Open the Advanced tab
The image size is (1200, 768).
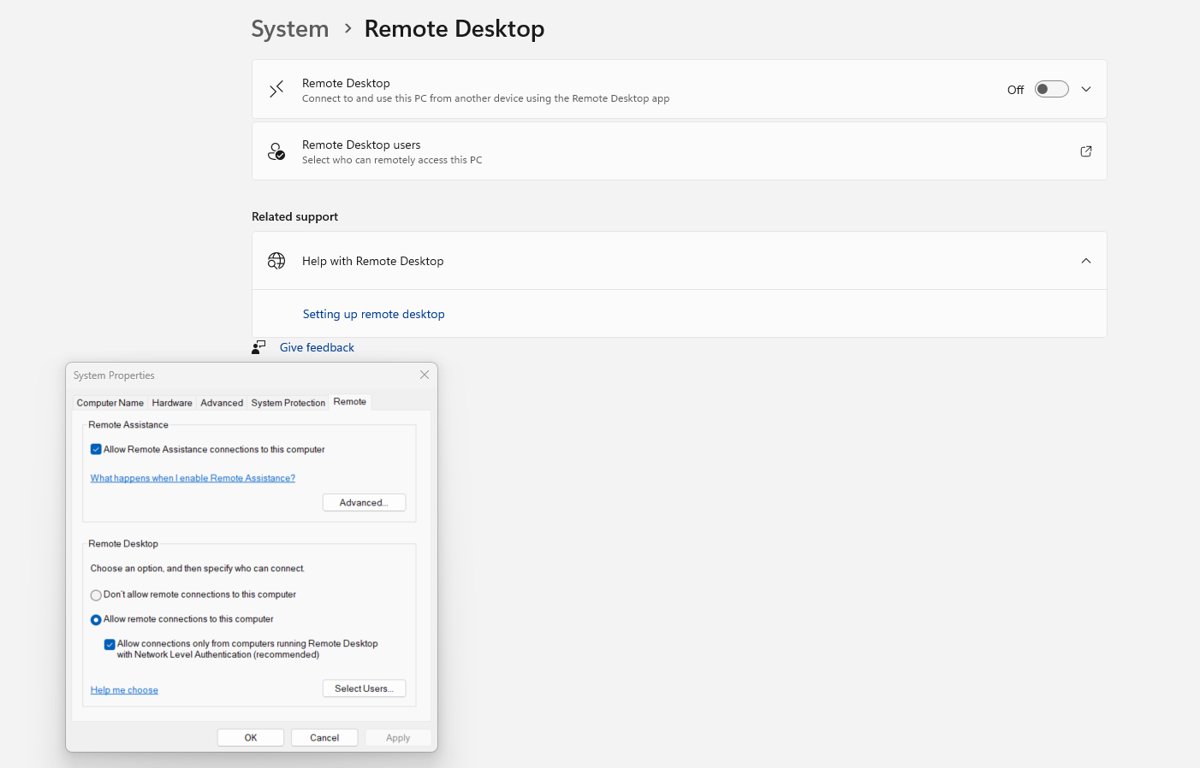point(221,403)
